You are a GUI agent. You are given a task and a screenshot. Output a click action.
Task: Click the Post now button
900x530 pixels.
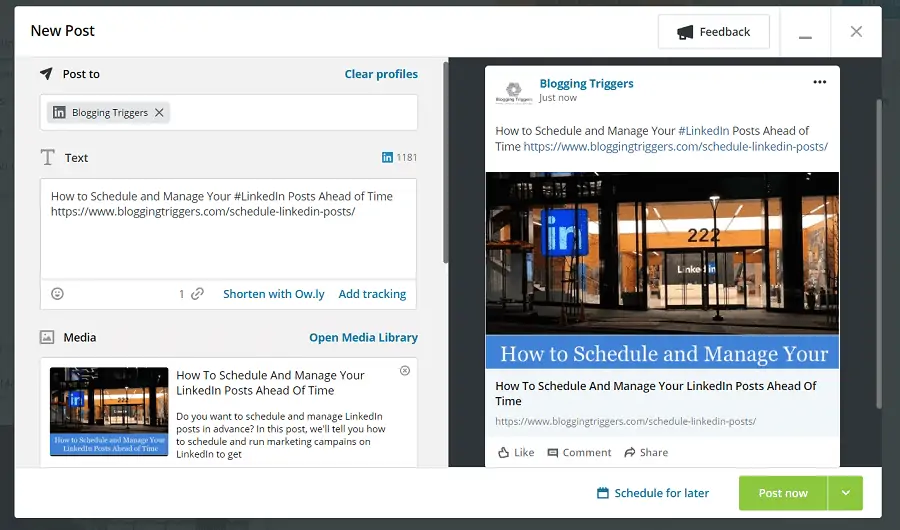click(783, 493)
